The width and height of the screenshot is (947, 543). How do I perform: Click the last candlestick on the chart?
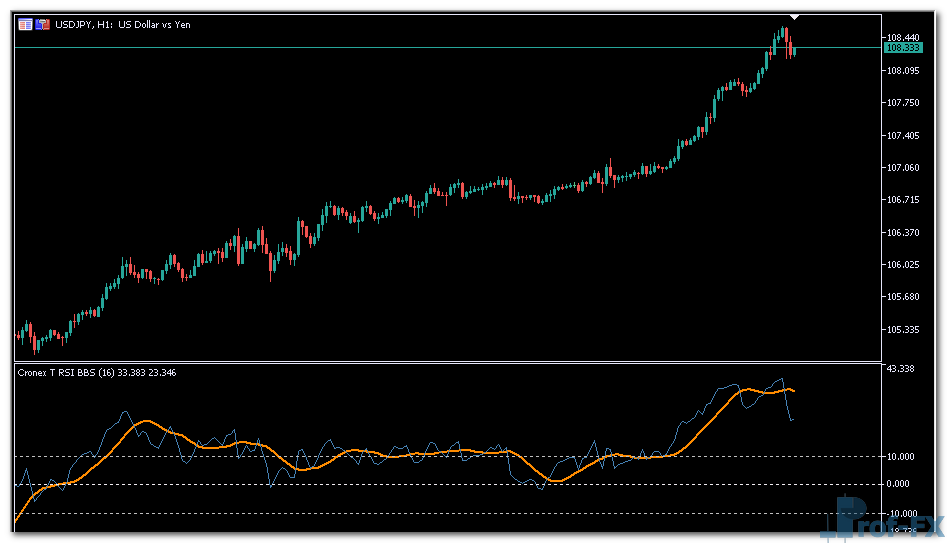(x=794, y=51)
